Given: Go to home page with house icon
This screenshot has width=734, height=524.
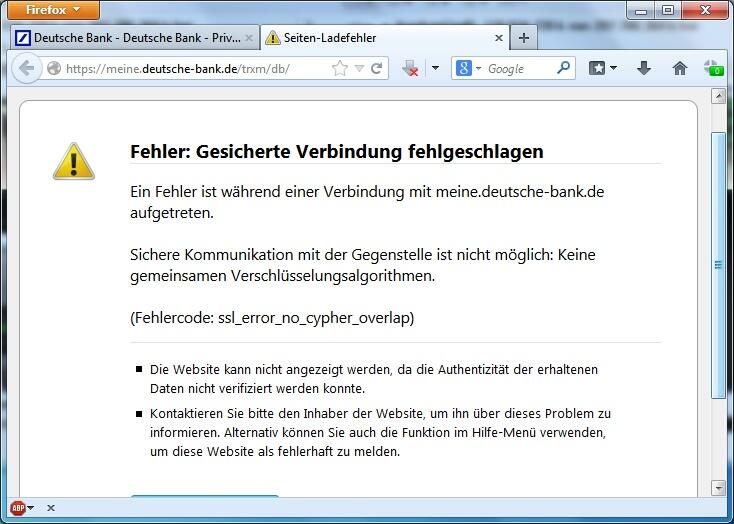Looking at the screenshot, I should click(x=680, y=68).
